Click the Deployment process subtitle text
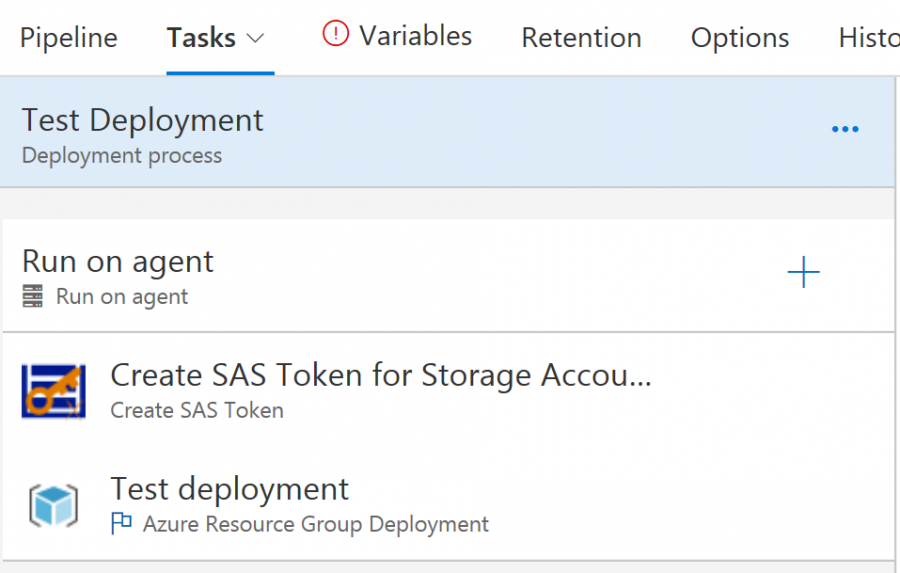Image resolution: width=900 pixels, height=573 pixels. pos(122,156)
